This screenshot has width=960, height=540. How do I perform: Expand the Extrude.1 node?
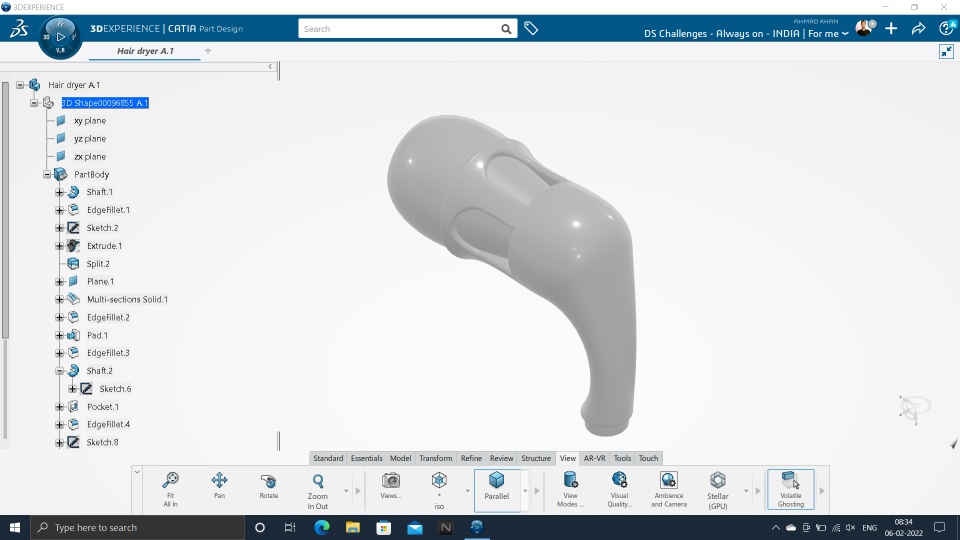(x=59, y=246)
